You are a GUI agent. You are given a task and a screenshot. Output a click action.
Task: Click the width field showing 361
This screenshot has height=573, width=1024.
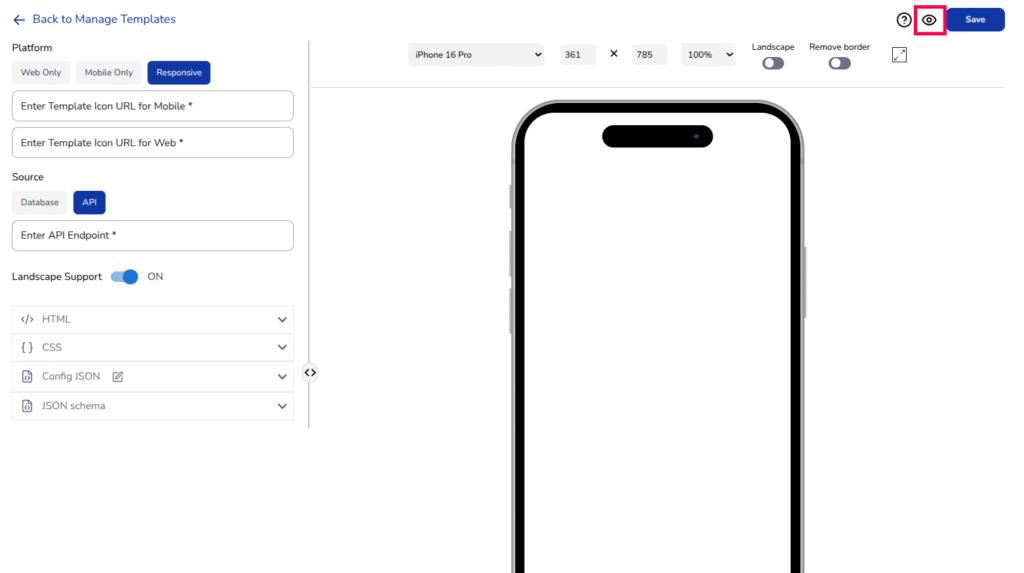[578, 55]
